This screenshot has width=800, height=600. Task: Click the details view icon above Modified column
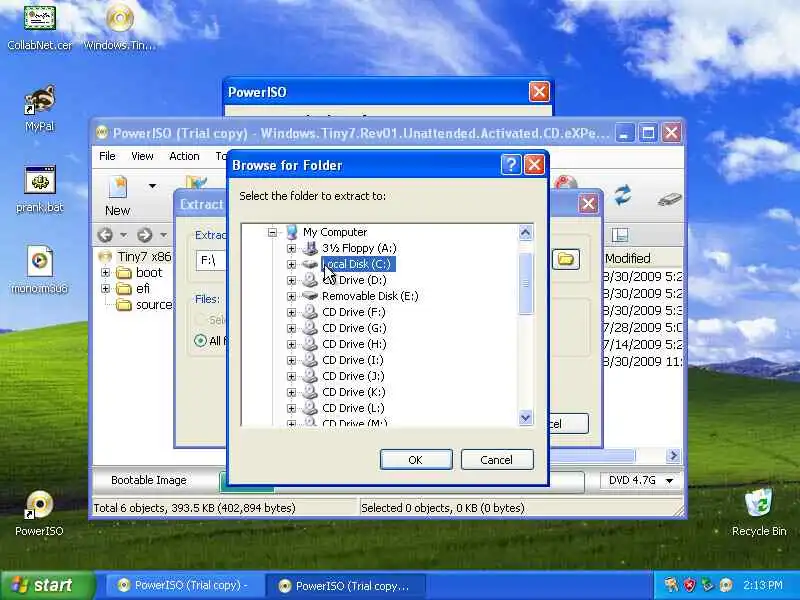(x=619, y=235)
